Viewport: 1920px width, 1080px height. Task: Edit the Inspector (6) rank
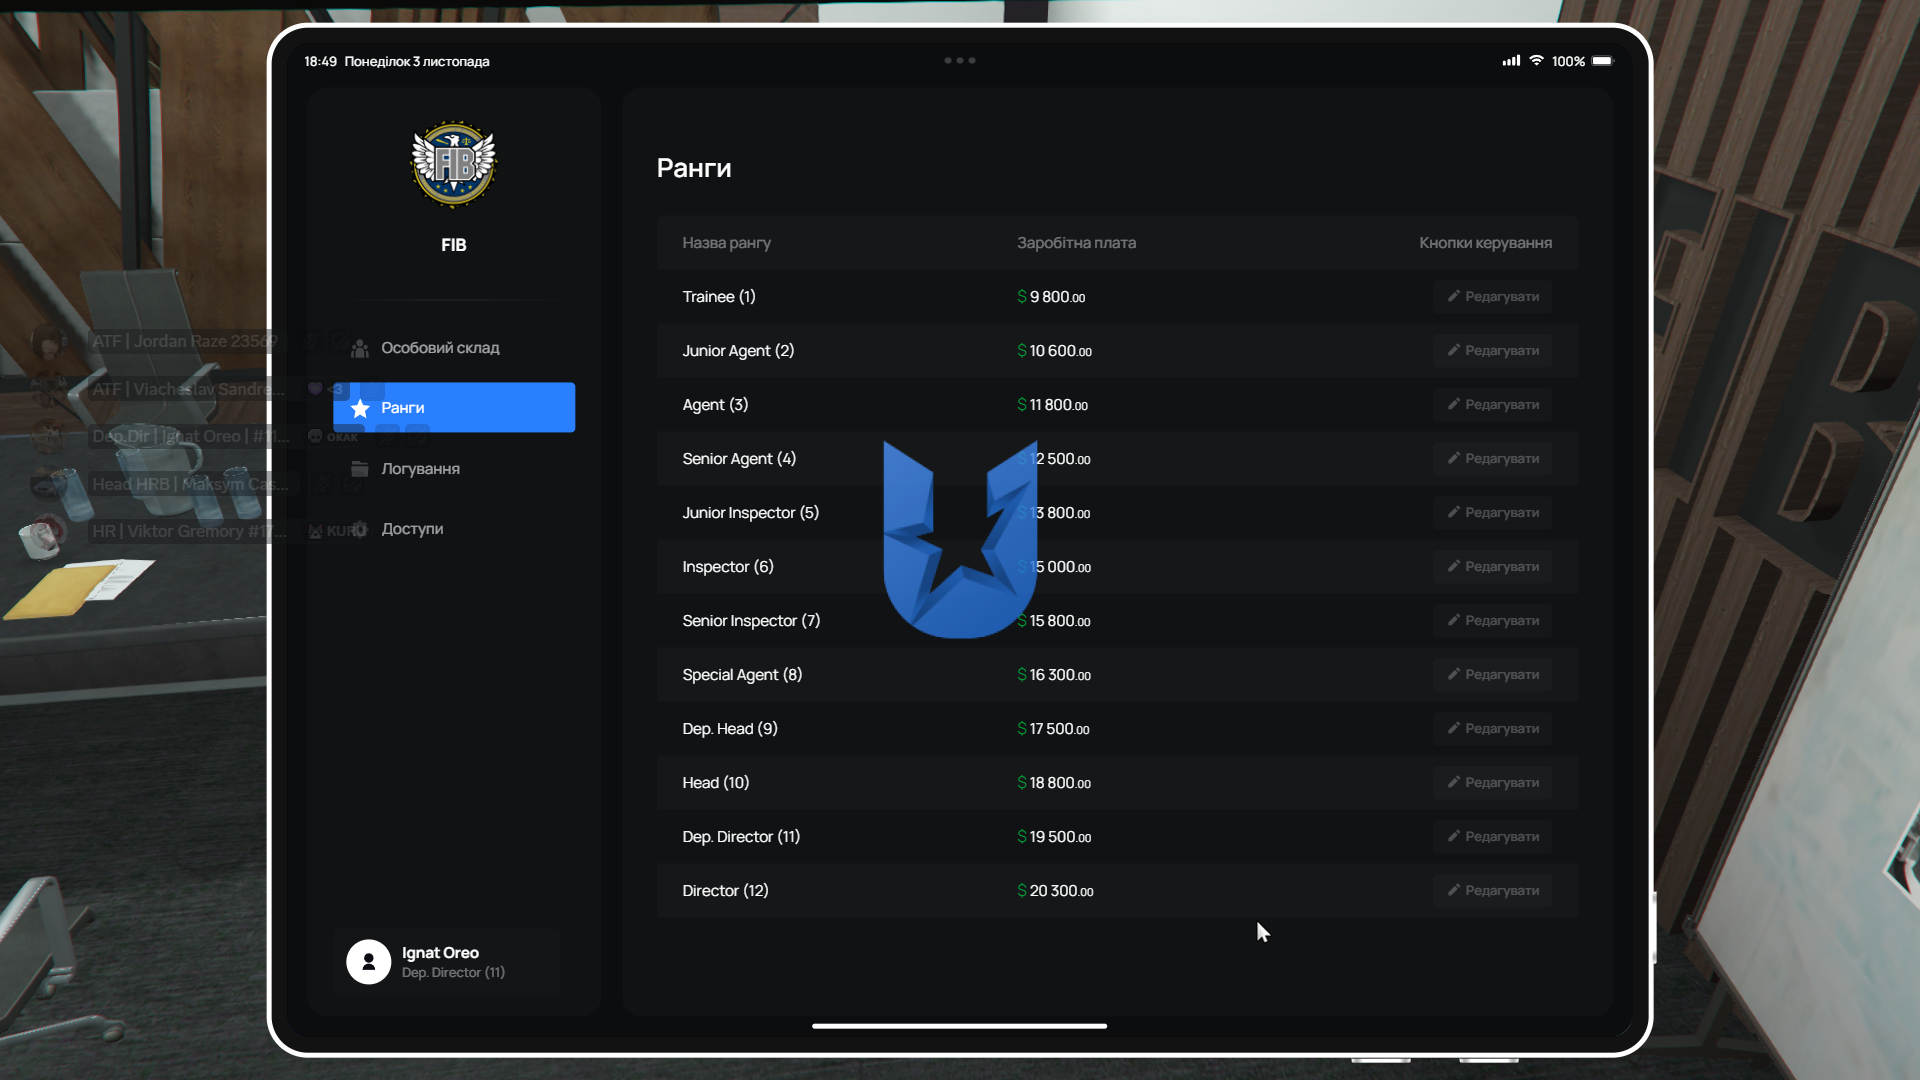tap(1493, 567)
